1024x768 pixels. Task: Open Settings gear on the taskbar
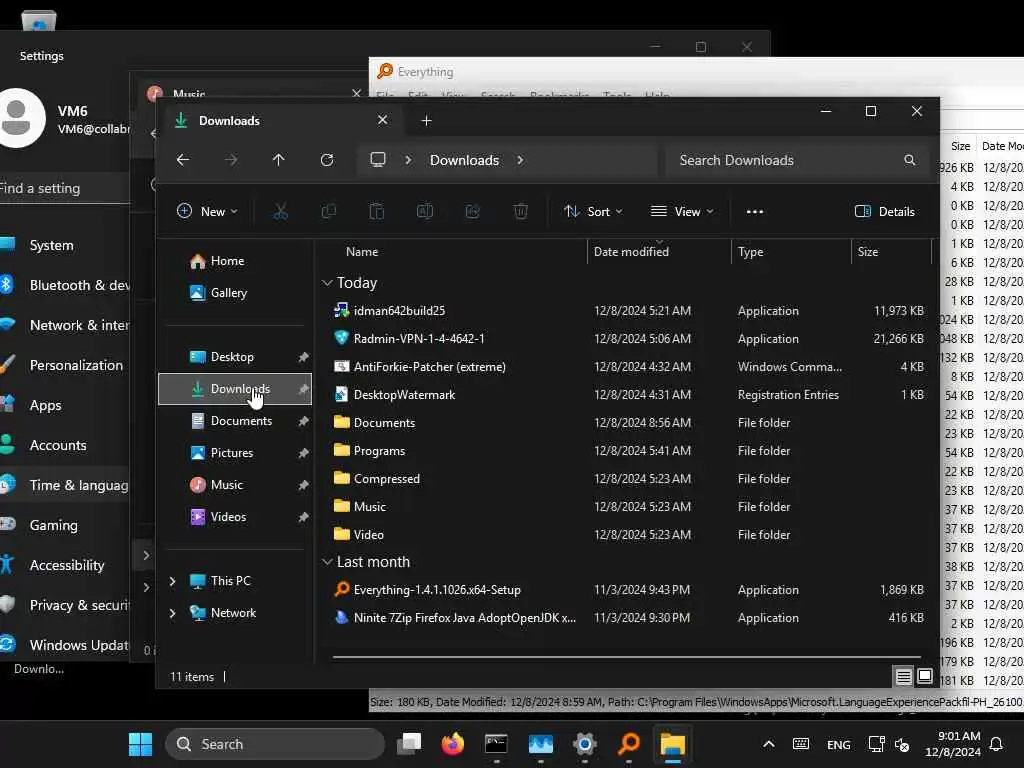584,744
